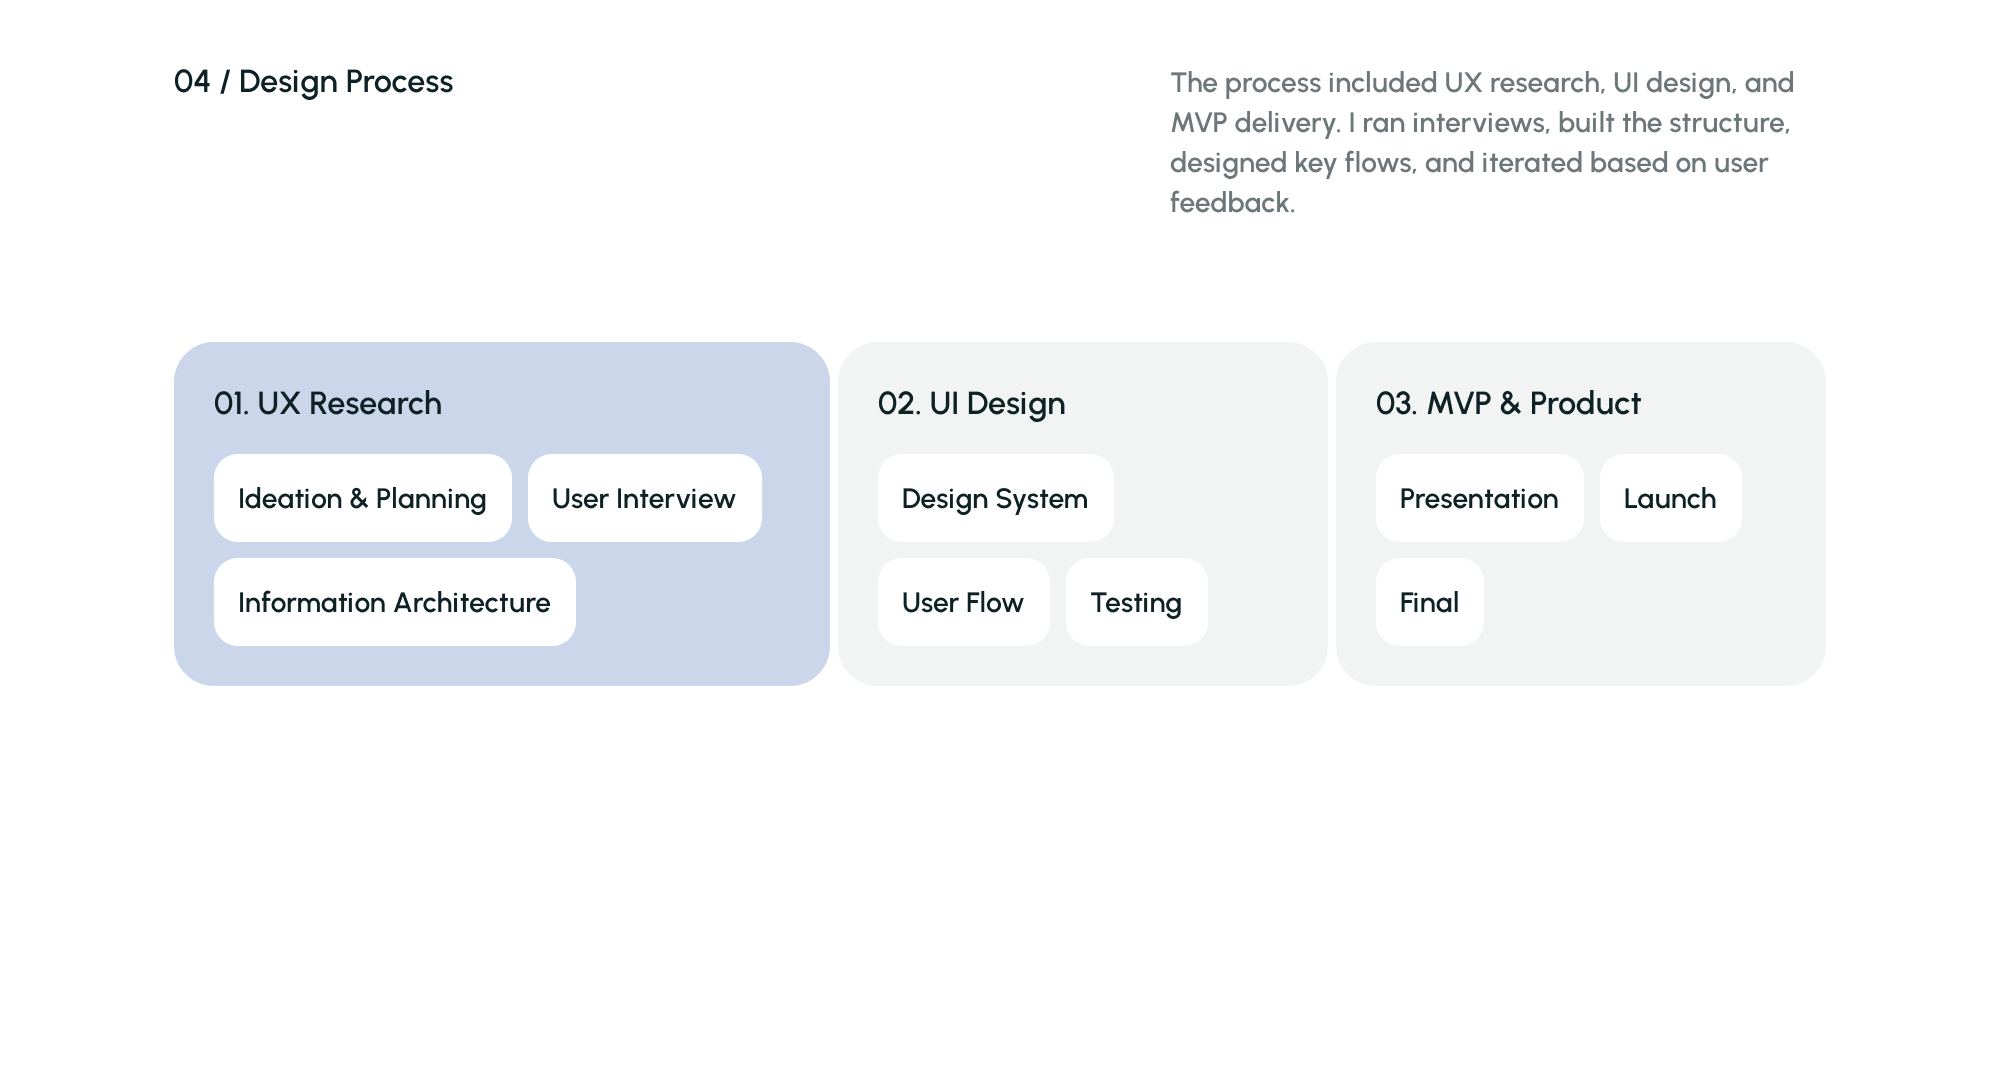This screenshot has width=2000, height=1086.
Task: Select the Presentation chip
Action: tap(1479, 498)
